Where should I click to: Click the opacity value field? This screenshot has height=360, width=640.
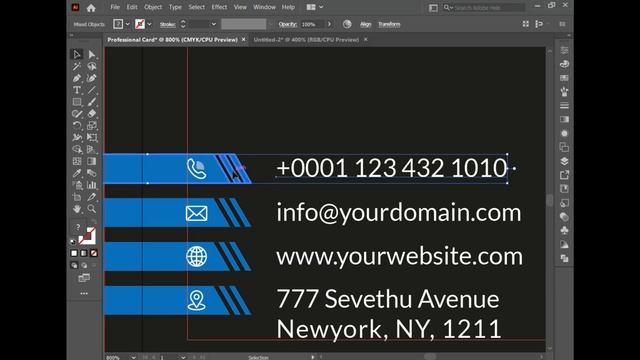click(313, 24)
